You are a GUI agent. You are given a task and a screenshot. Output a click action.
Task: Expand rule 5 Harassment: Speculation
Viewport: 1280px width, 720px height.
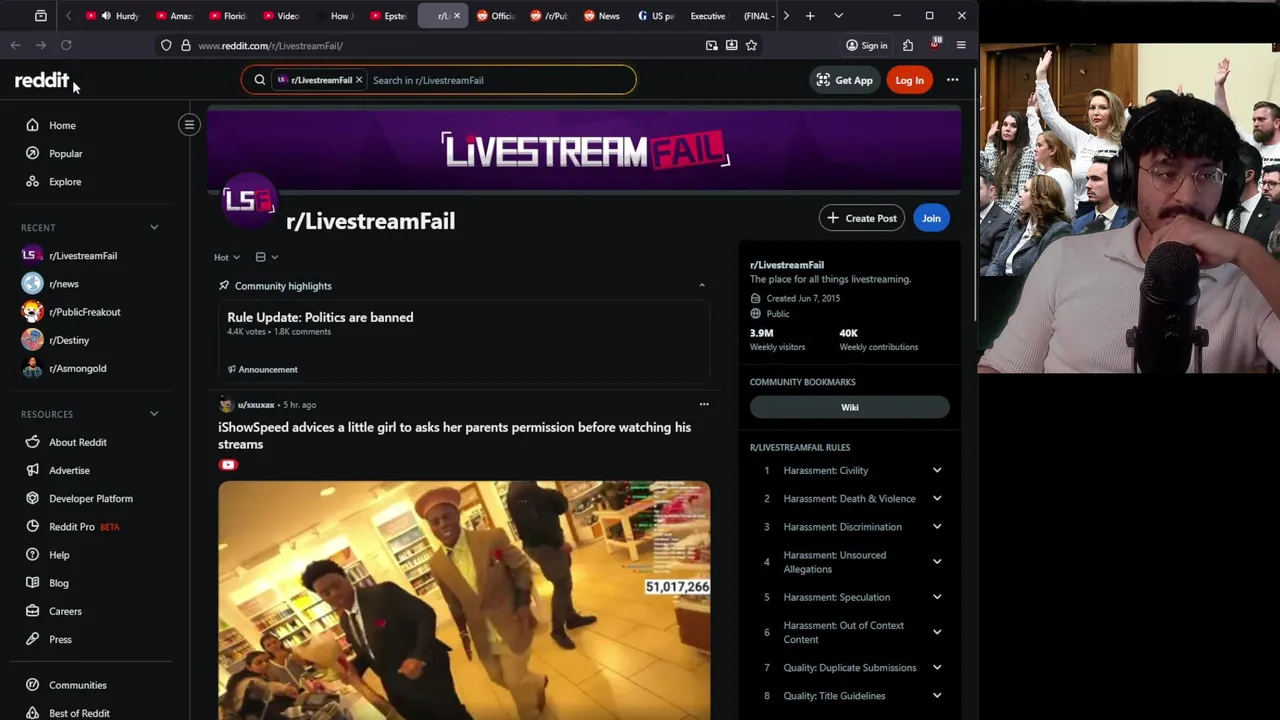937,597
